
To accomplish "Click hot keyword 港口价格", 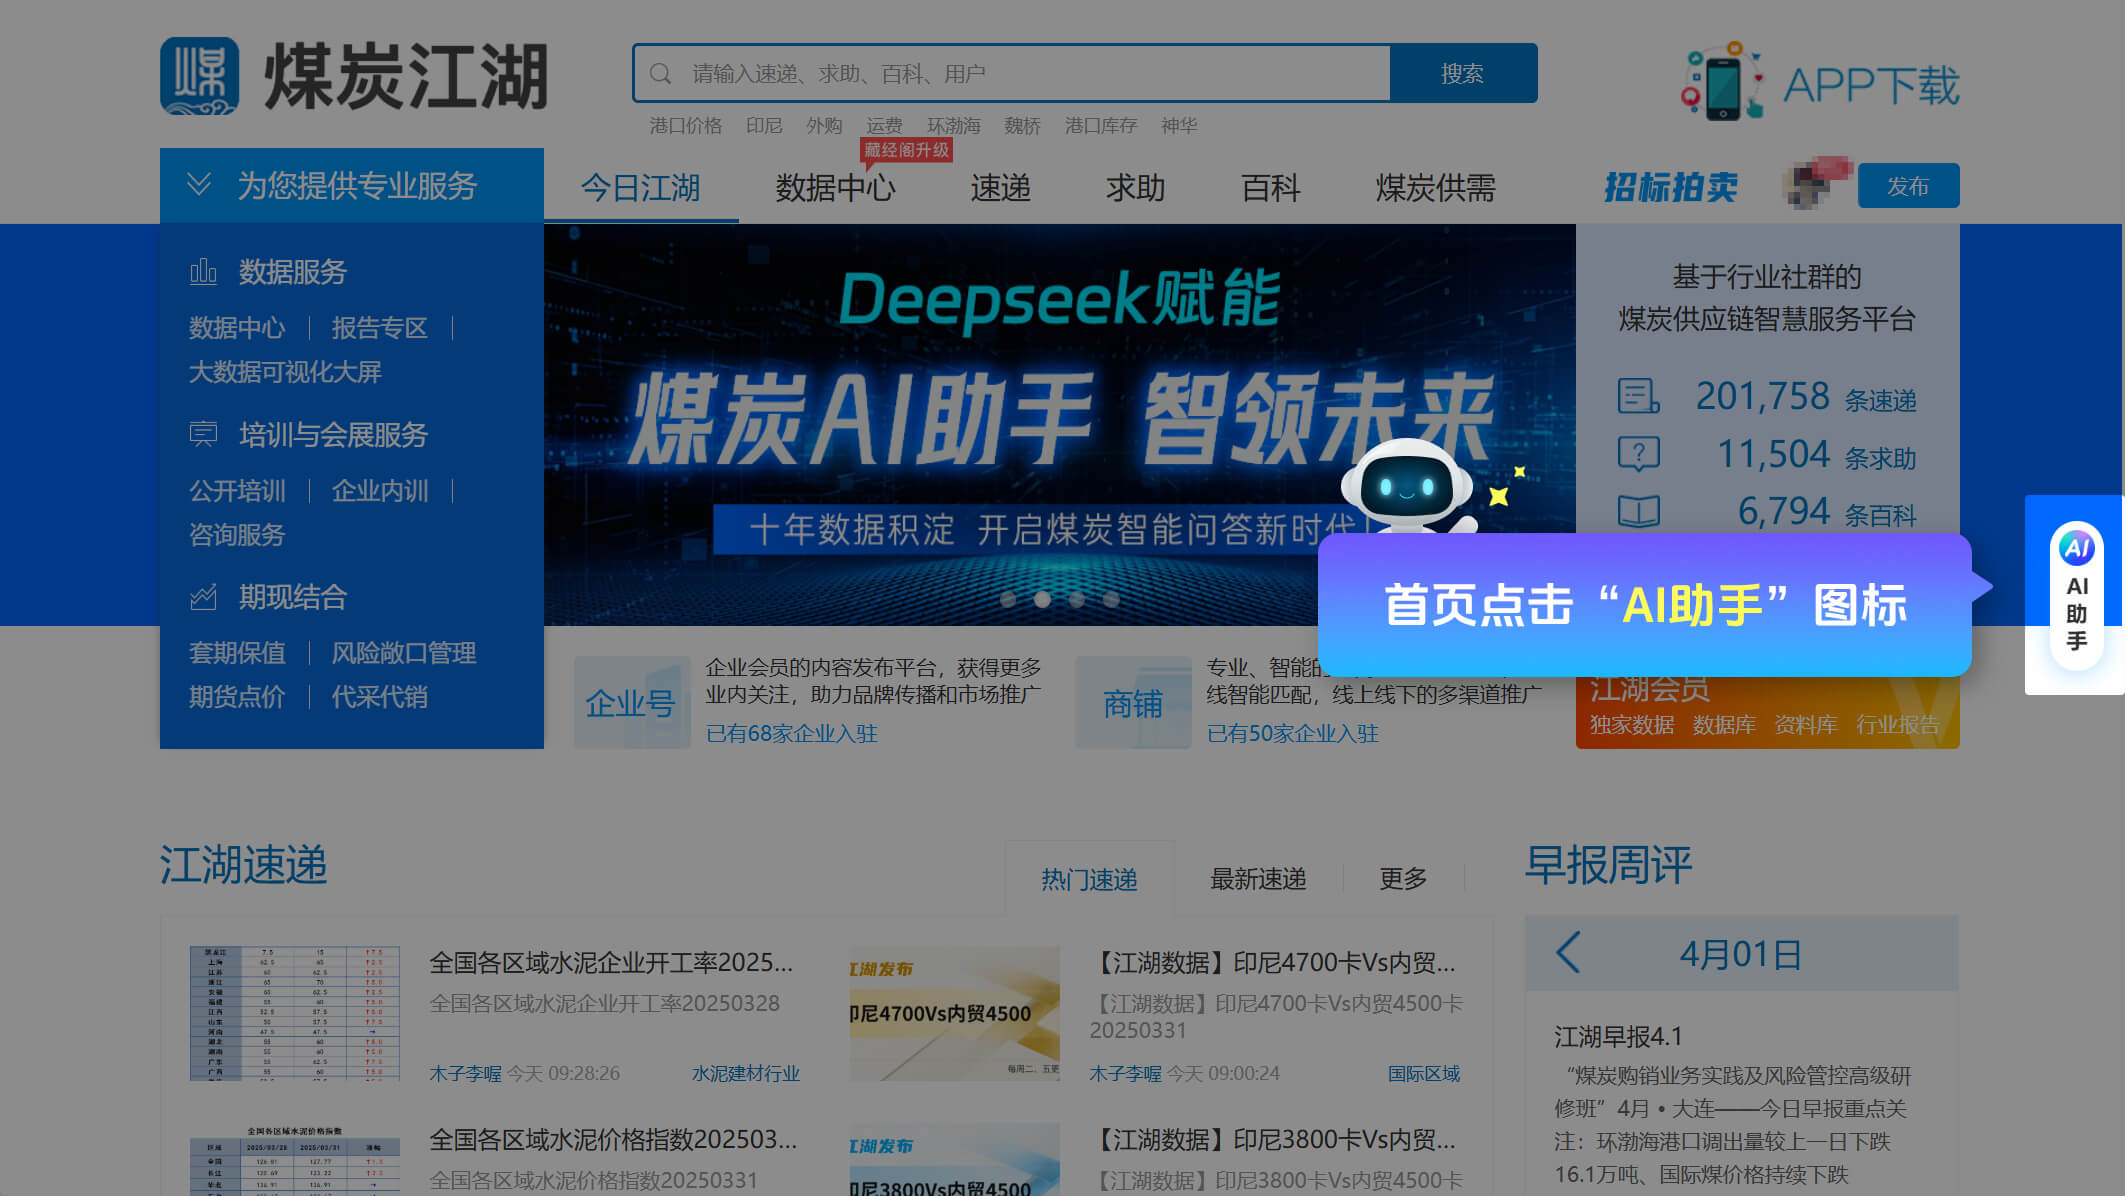I will 686,125.
